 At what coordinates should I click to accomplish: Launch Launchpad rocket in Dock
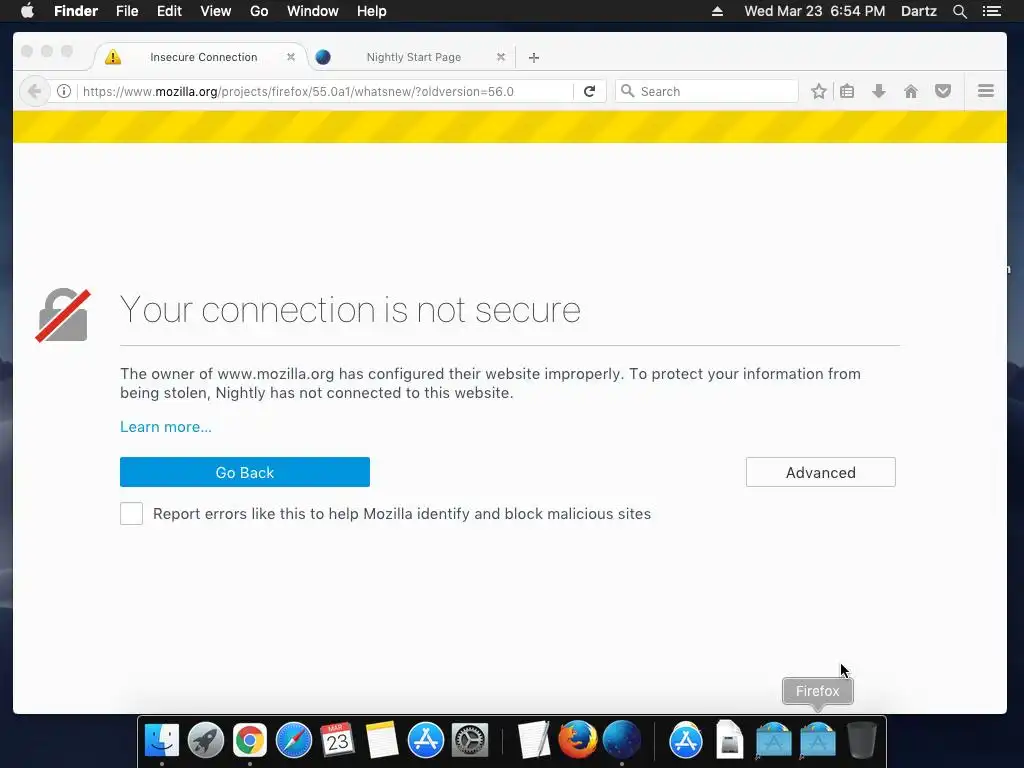point(206,741)
